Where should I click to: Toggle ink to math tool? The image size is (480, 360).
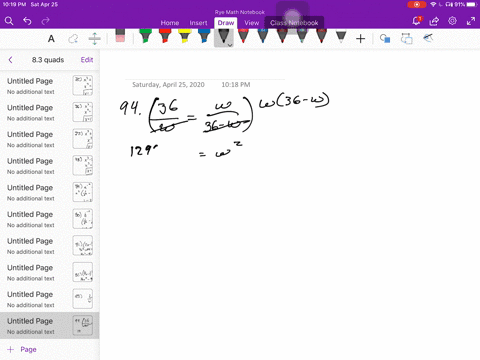coord(428,38)
